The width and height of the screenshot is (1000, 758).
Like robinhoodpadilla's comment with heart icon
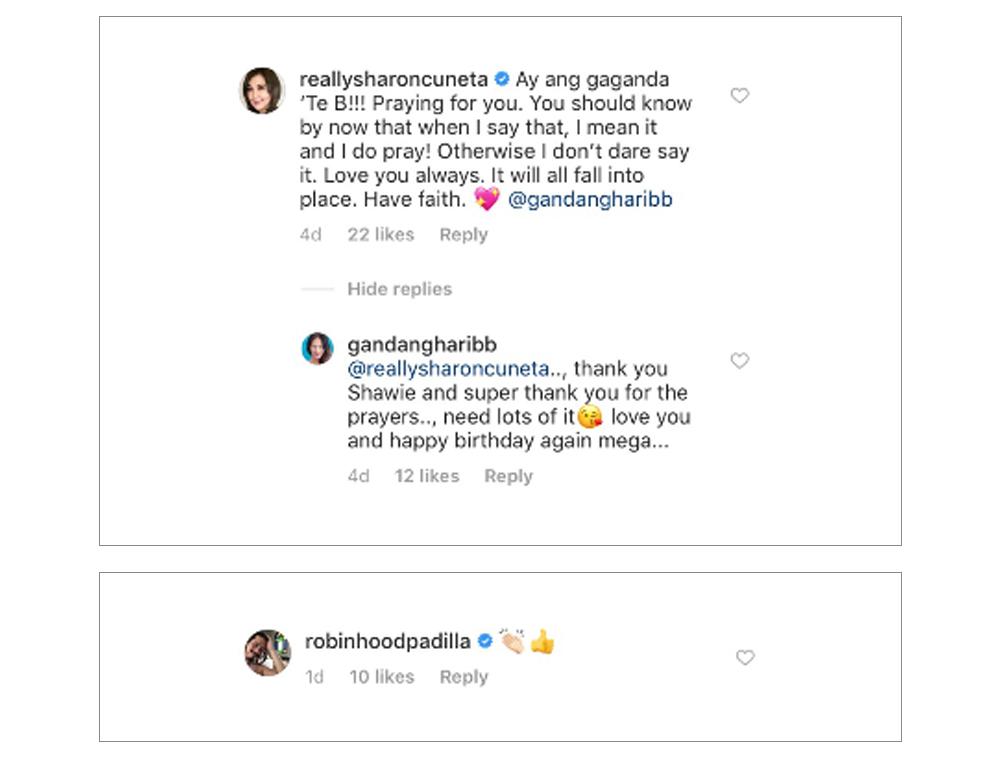[x=745, y=657]
